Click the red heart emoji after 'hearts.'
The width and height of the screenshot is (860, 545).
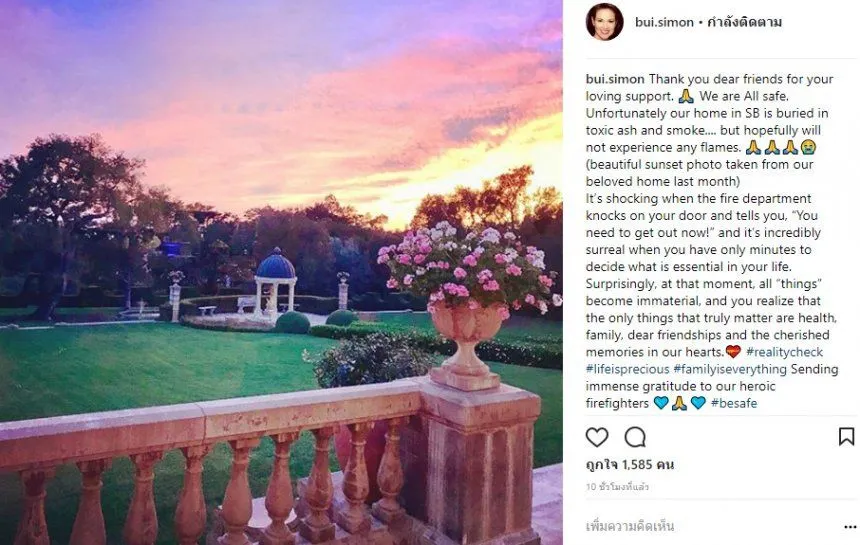point(733,352)
